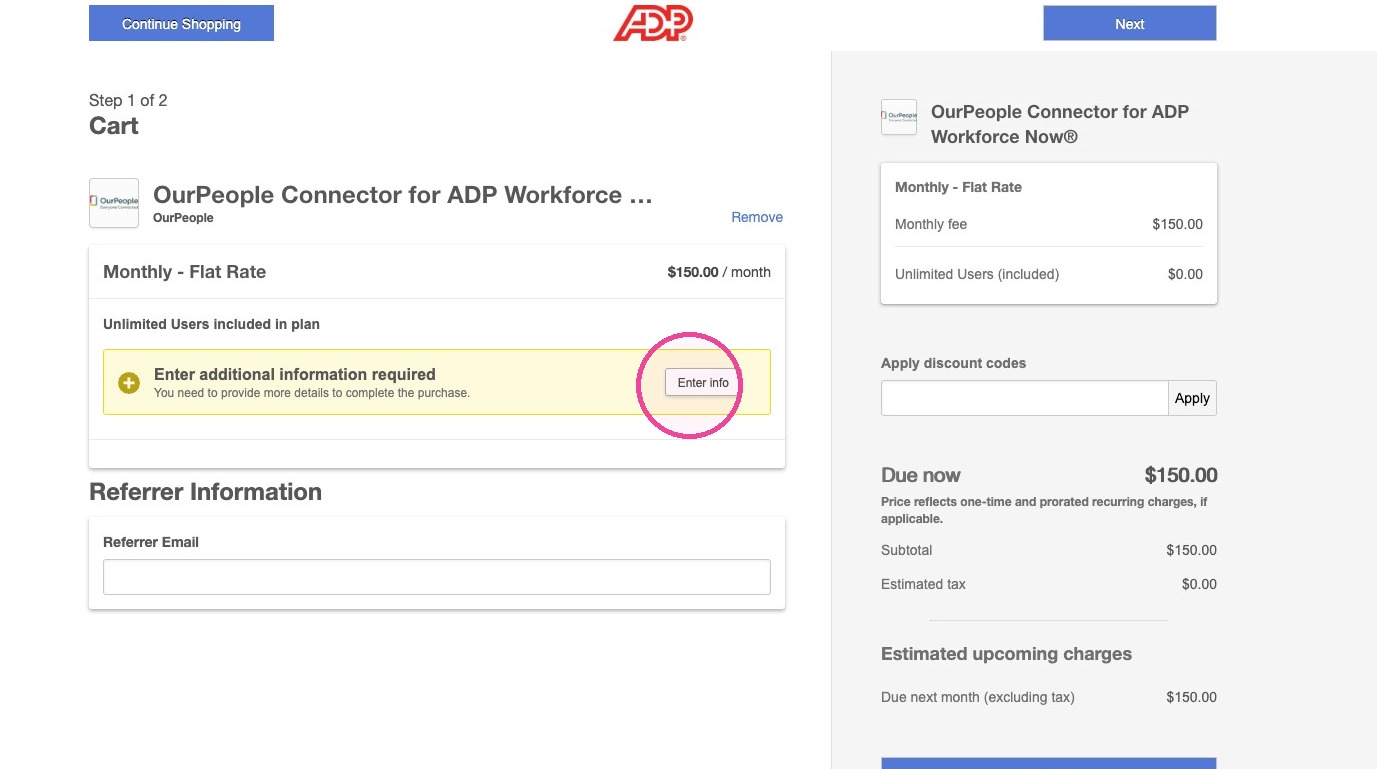Select the cart product title 'OurPeople Connector for ADP Workforce …'

point(403,195)
